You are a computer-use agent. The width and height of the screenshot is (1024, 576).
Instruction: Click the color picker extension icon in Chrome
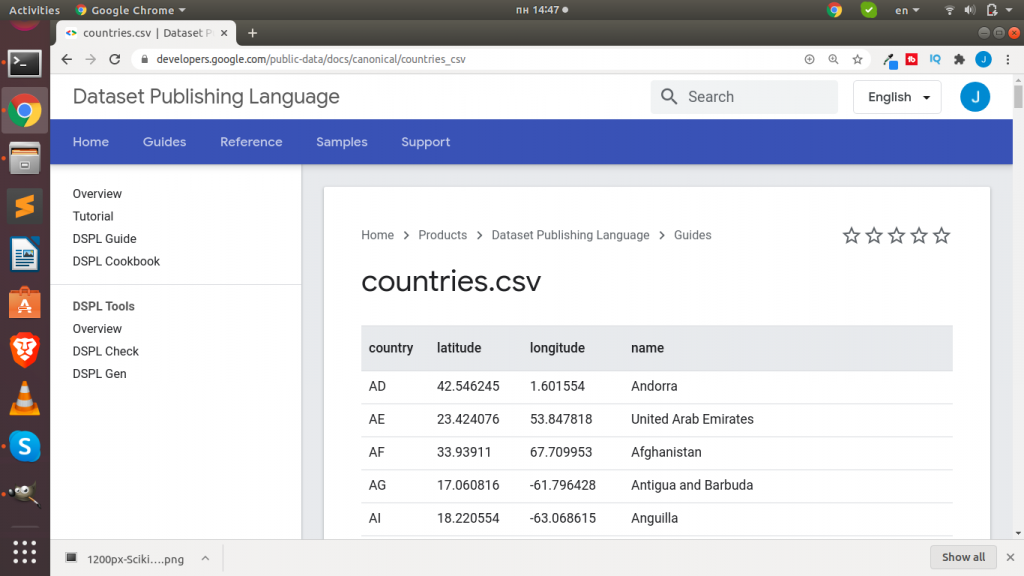pos(890,59)
